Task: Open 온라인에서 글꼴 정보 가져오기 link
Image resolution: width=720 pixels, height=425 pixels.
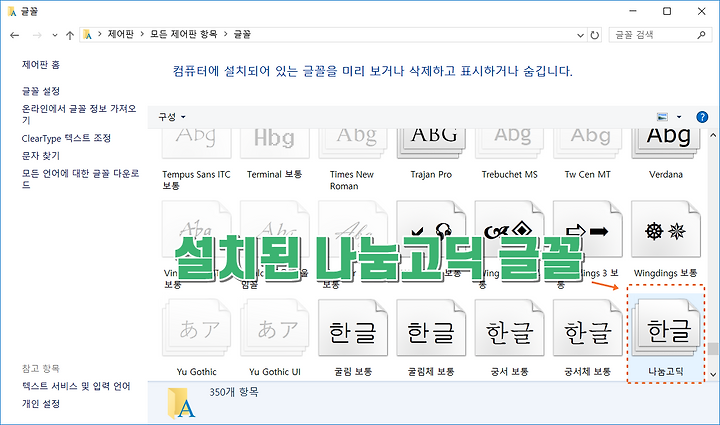Action: pos(79,114)
